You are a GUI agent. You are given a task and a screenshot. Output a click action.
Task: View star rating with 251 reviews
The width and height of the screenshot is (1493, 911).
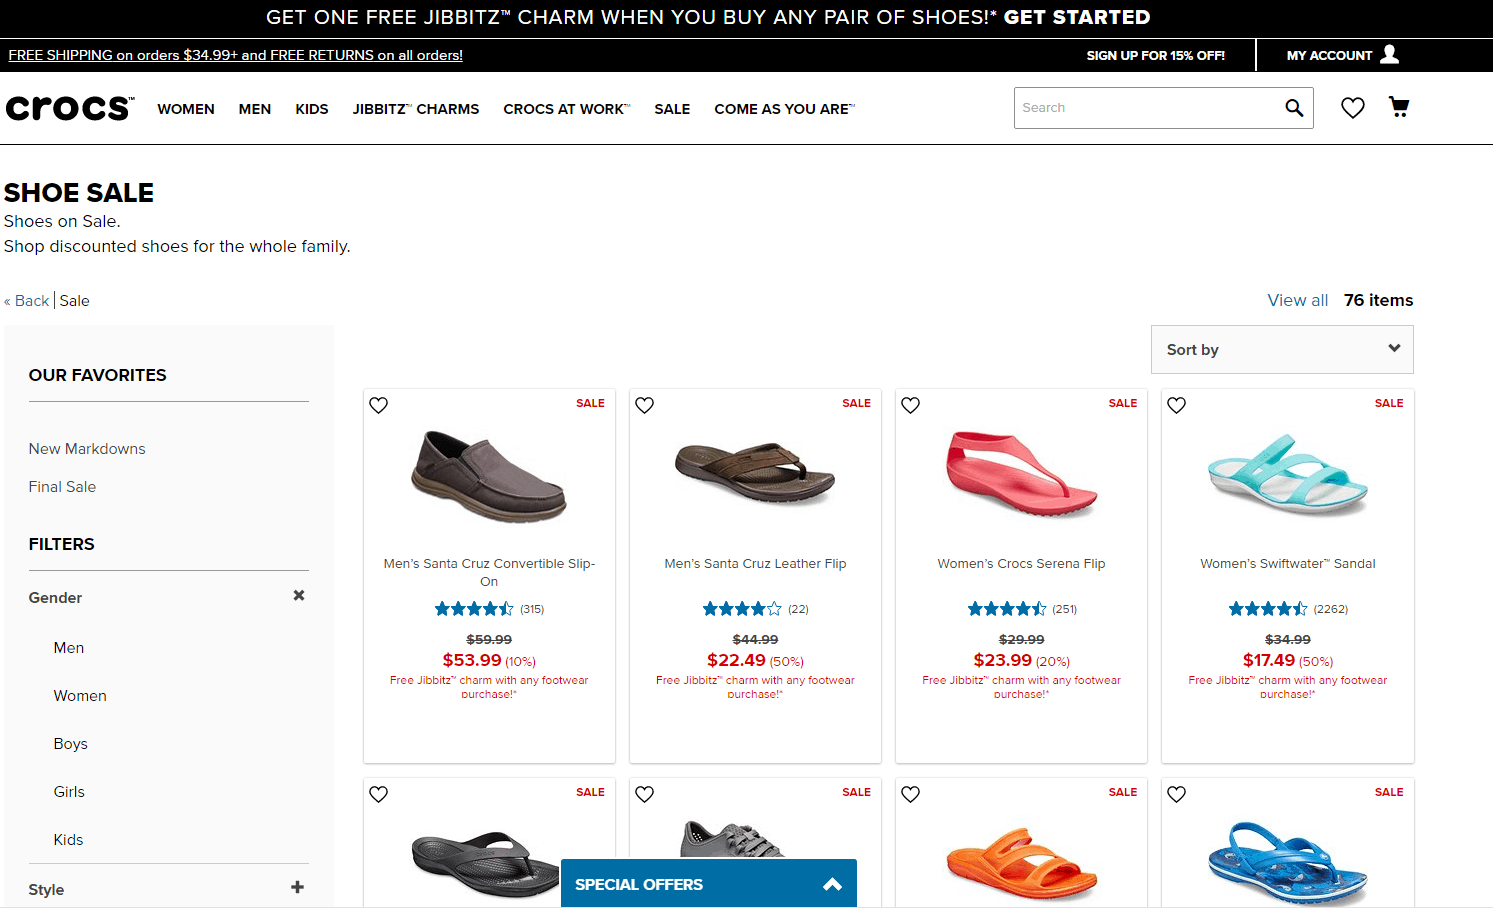[1007, 609]
